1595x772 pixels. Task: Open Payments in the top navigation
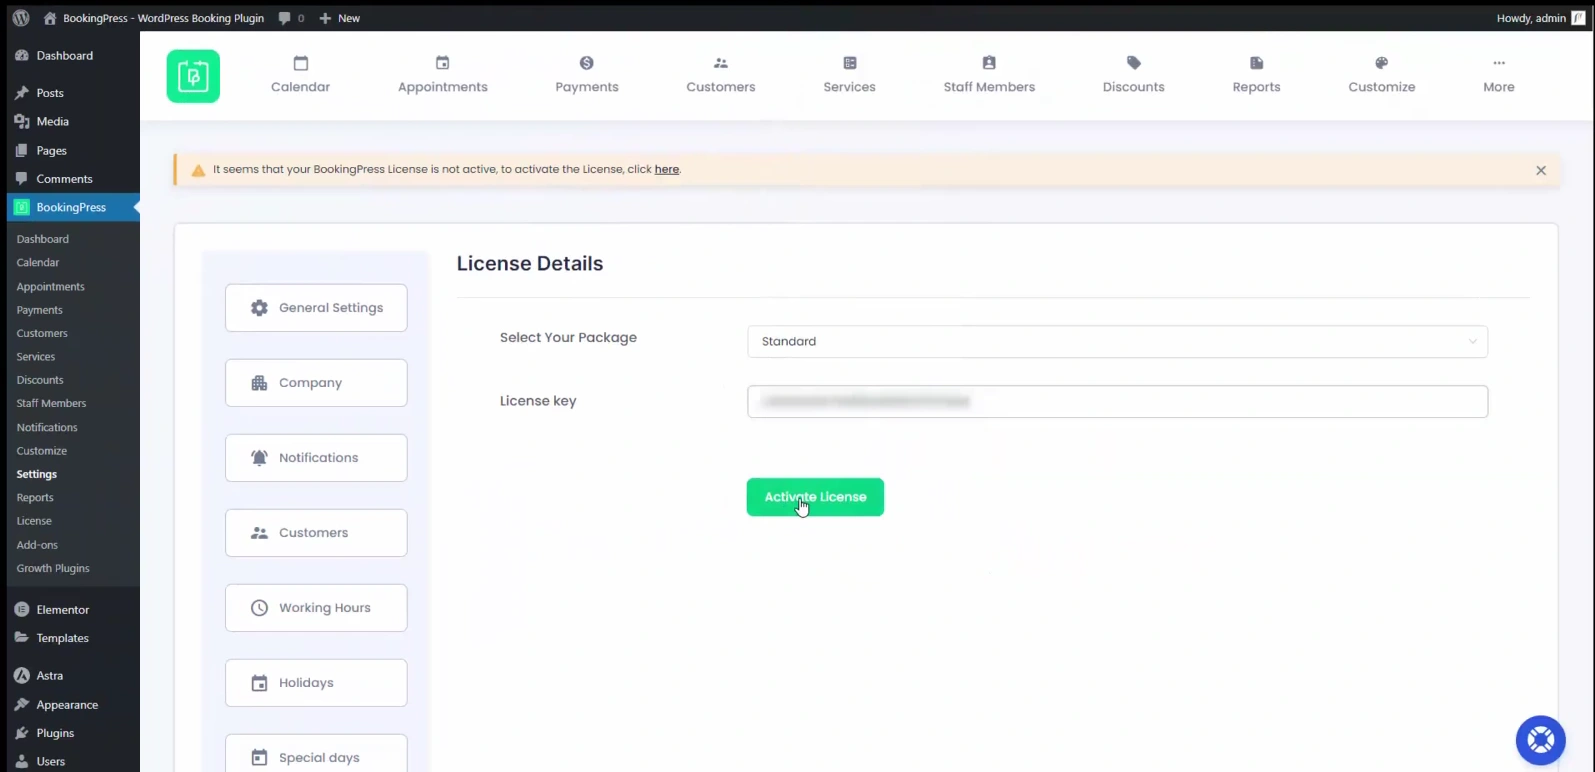click(x=587, y=75)
